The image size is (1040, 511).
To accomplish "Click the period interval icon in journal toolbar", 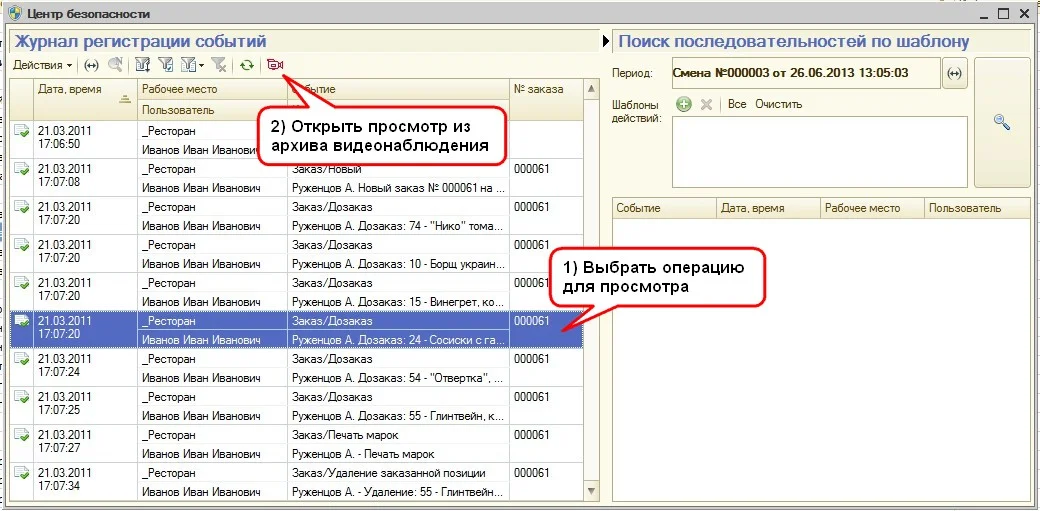I will point(91,65).
